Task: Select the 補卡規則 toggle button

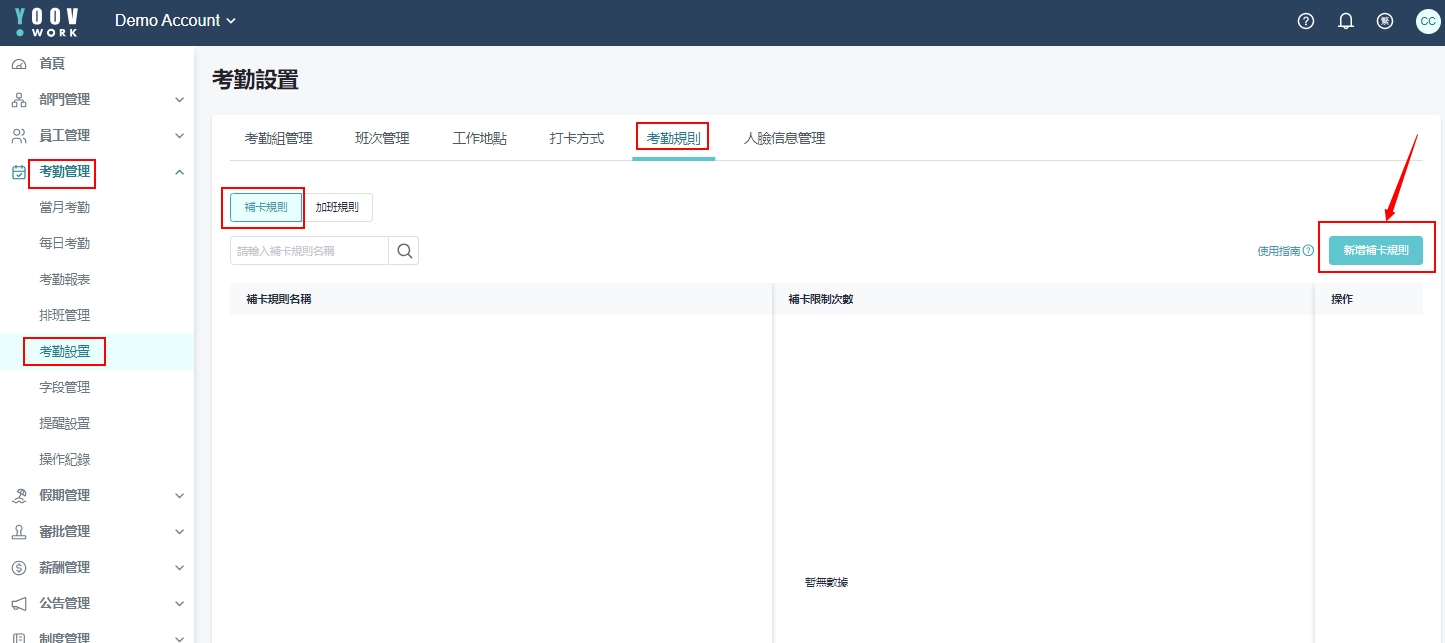Action: [x=266, y=207]
